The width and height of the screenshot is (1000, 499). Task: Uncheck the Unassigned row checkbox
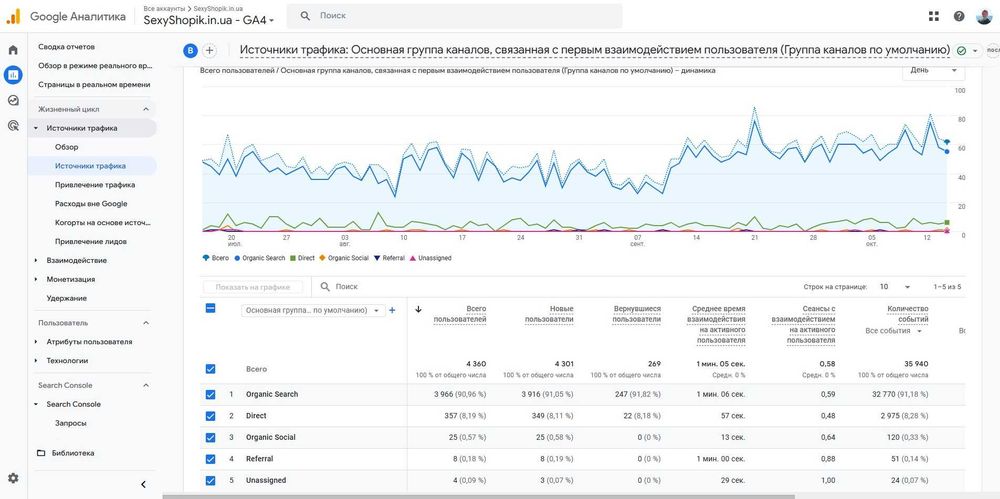click(210, 480)
